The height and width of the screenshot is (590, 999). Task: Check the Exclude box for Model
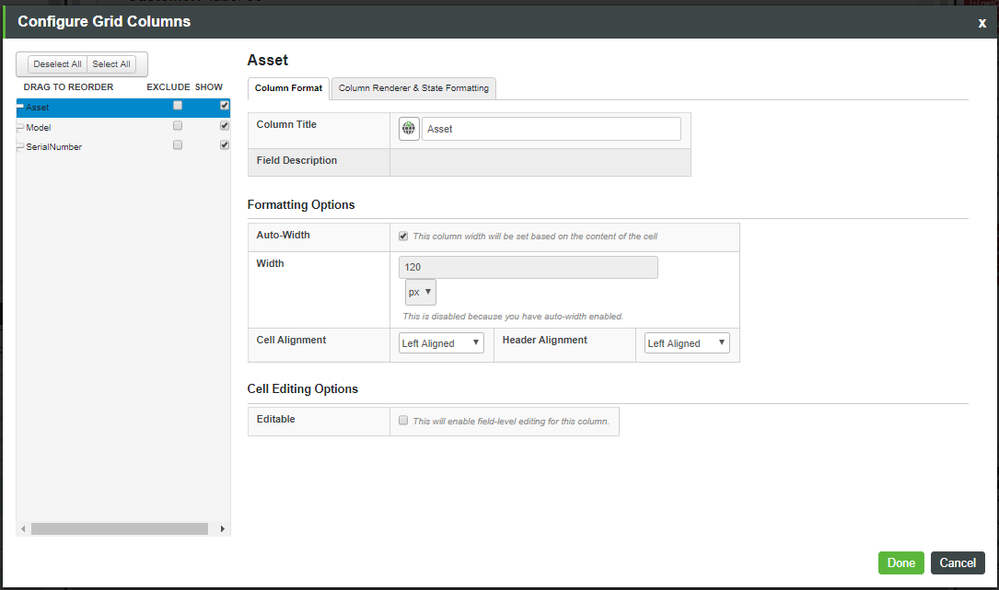(177, 125)
